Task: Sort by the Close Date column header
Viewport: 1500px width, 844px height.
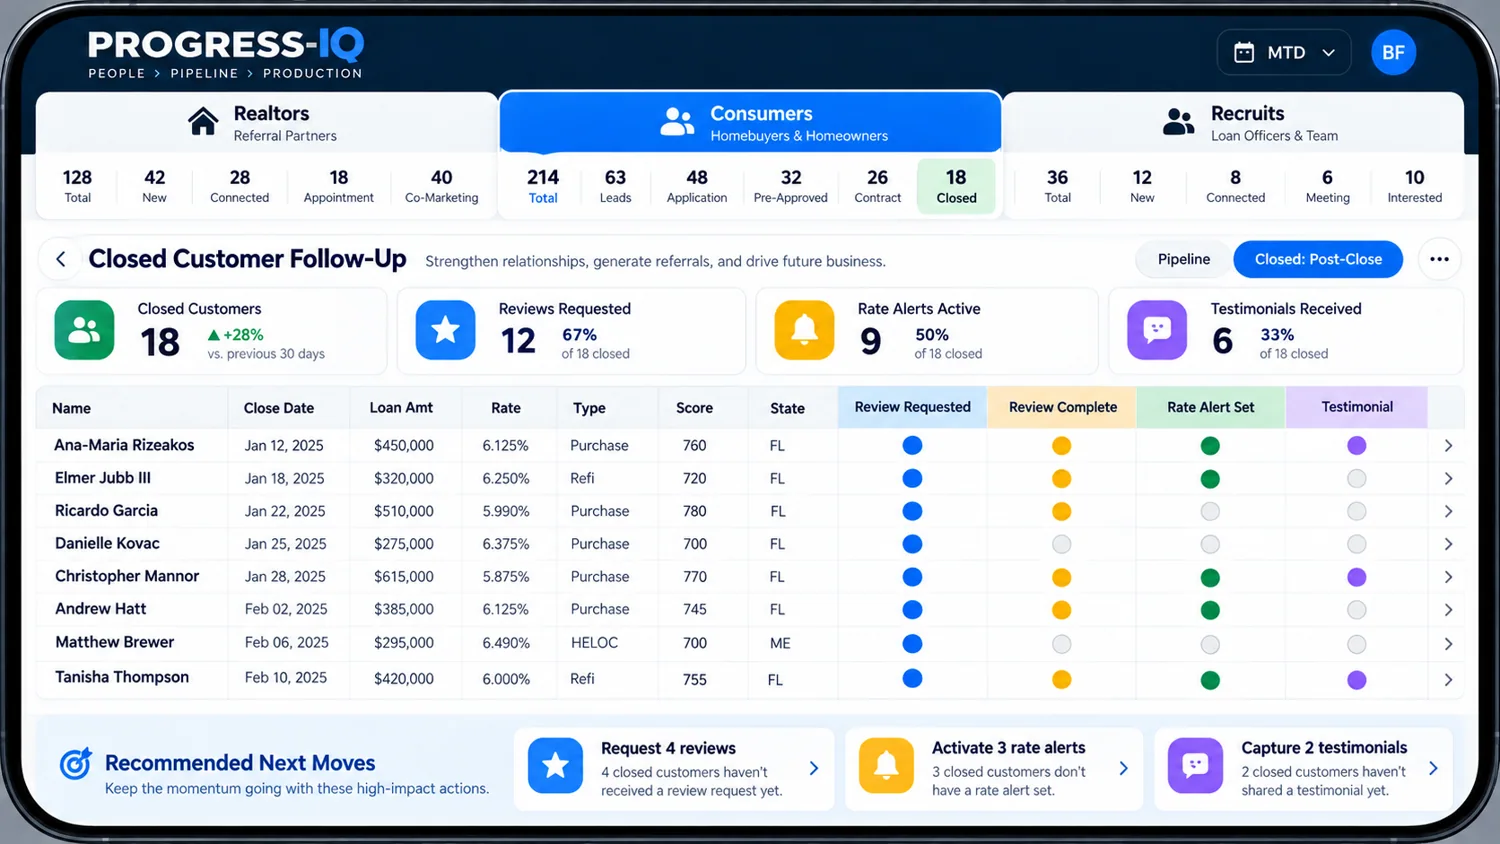Action: coord(279,408)
